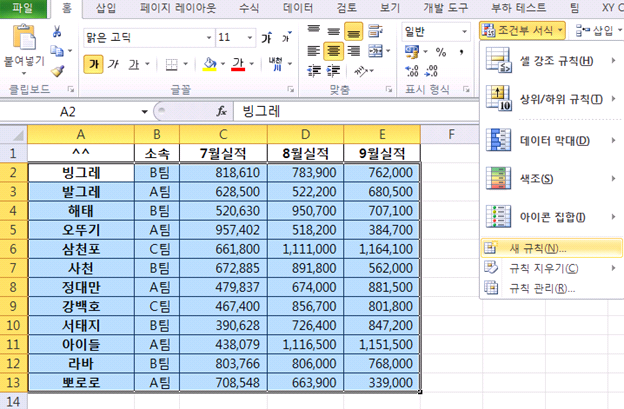Align cell text right

tap(353, 51)
